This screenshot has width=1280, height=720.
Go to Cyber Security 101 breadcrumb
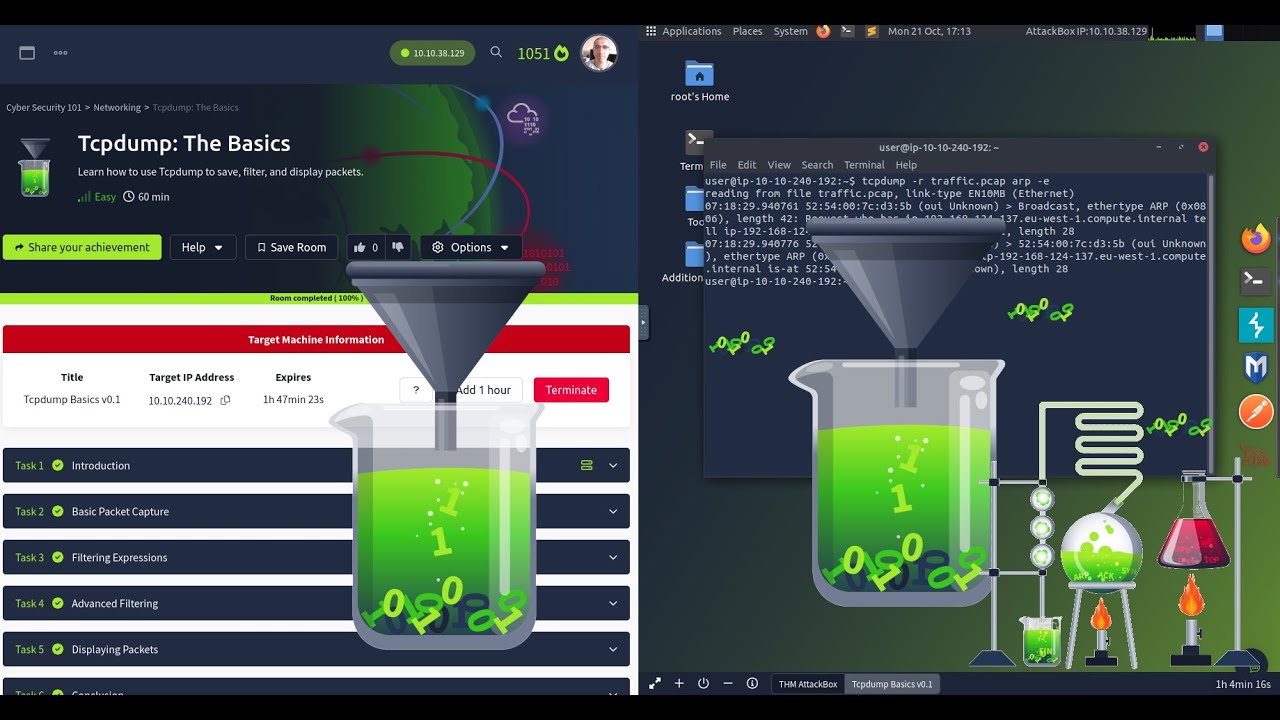click(44, 107)
